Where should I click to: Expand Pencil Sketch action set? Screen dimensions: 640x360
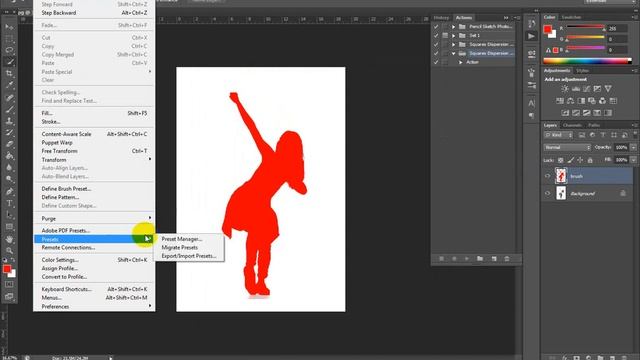tap(453, 27)
